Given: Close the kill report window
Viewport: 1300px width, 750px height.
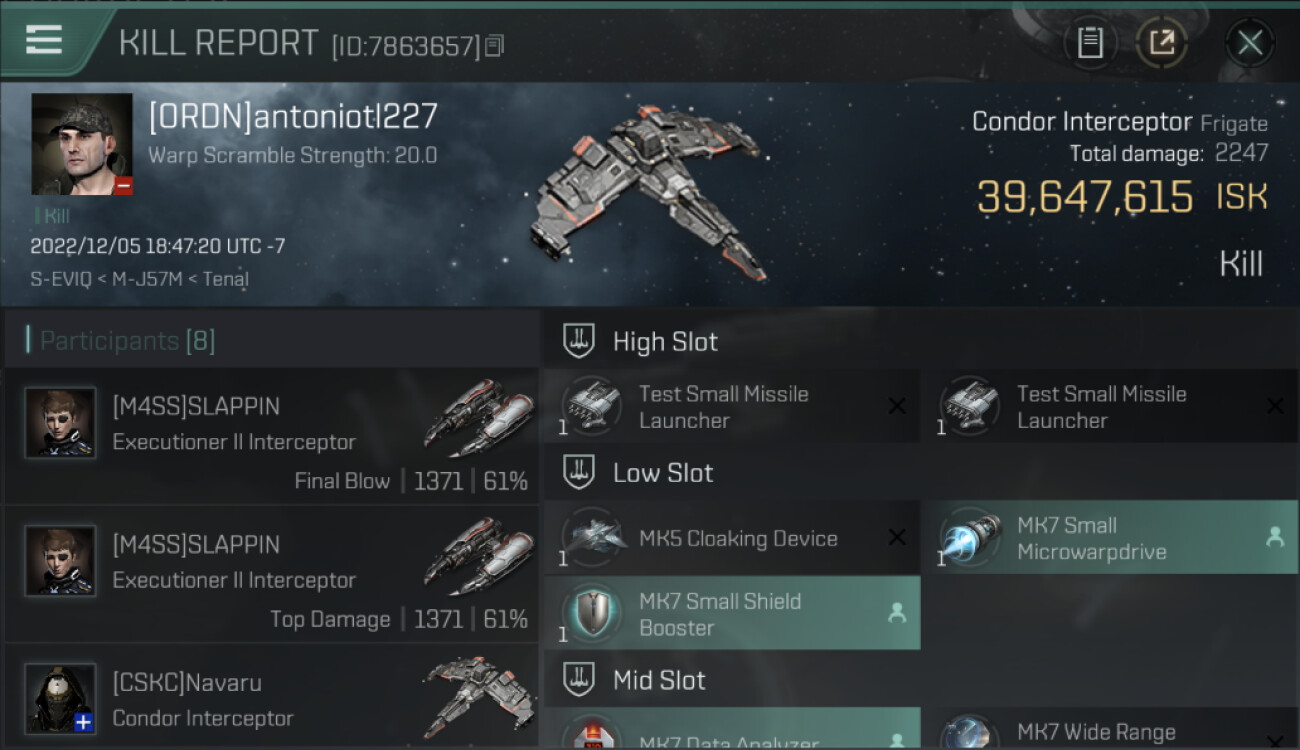Looking at the screenshot, I should tap(1249, 42).
